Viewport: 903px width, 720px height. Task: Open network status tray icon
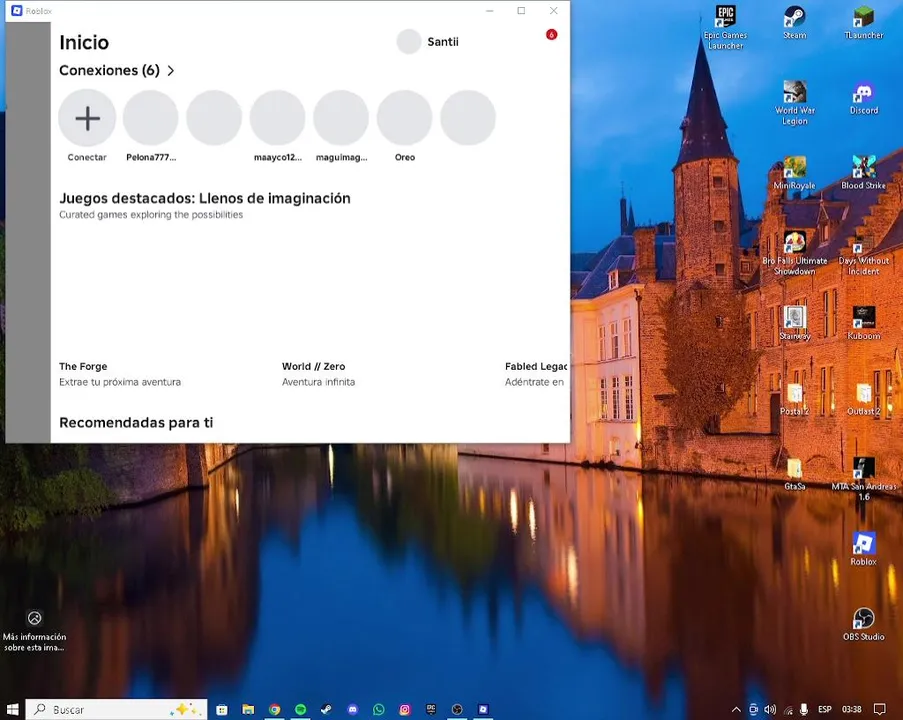(x=788, y=709)
